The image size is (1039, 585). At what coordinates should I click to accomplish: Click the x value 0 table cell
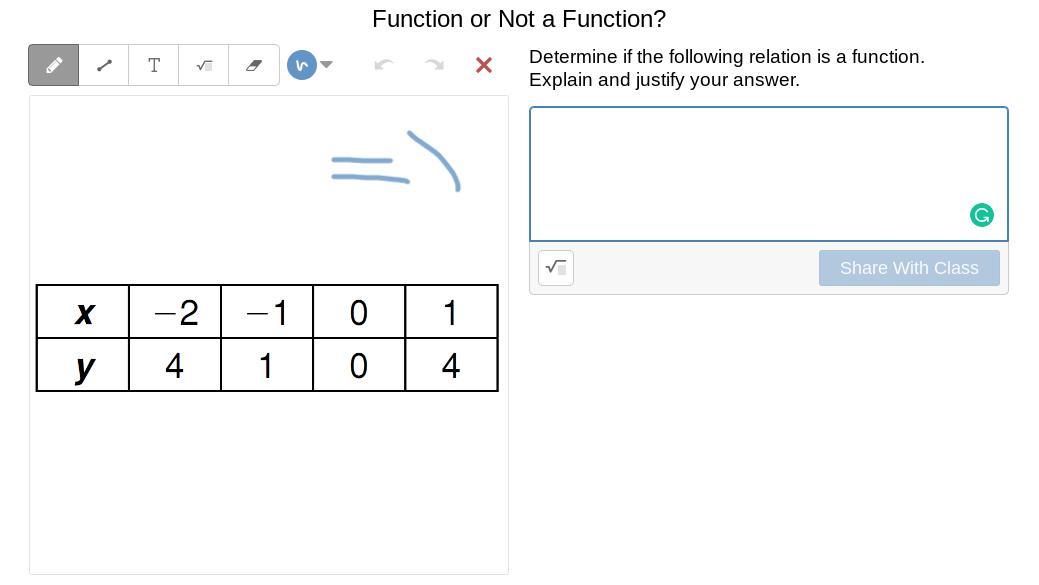click(359, 312)
